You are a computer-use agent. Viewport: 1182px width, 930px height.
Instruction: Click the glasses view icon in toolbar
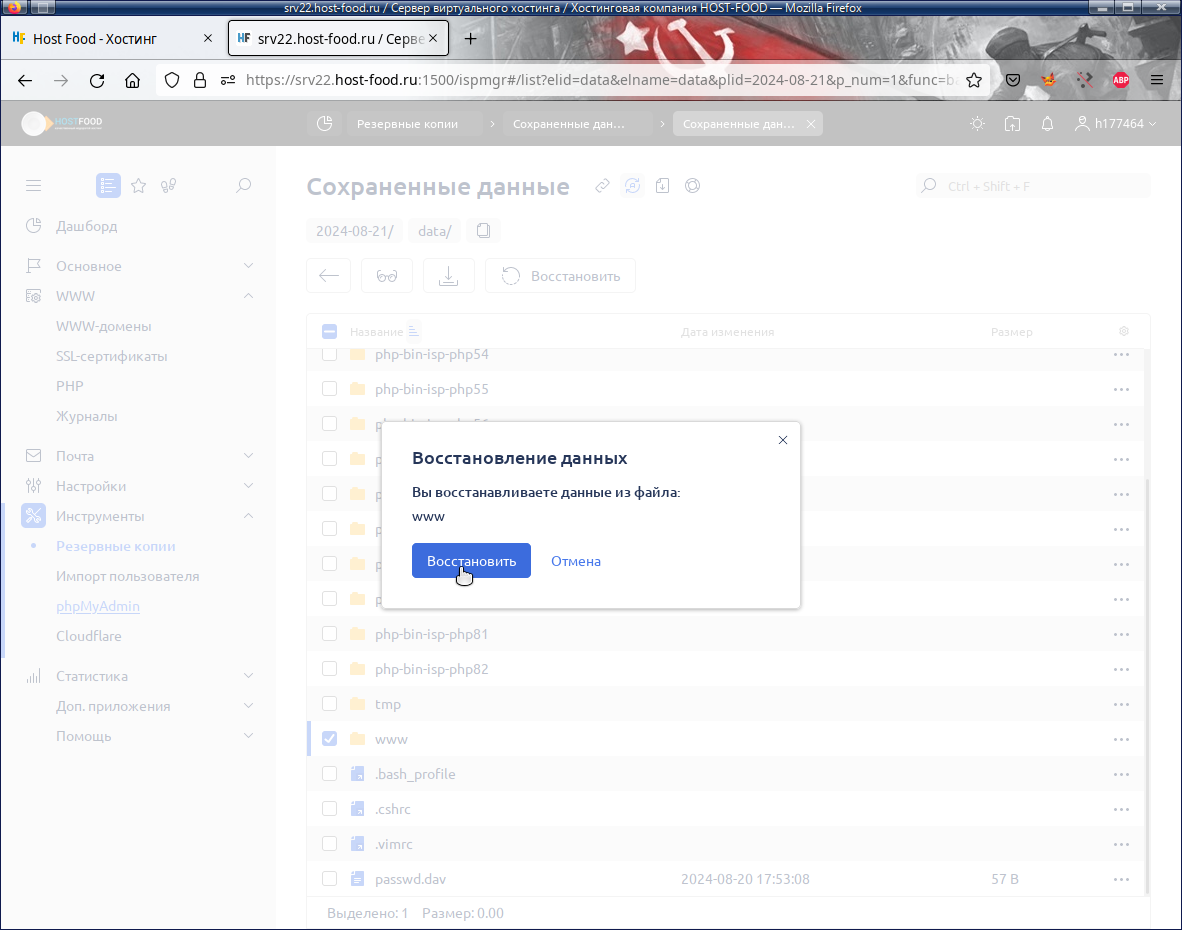point(387,276)
